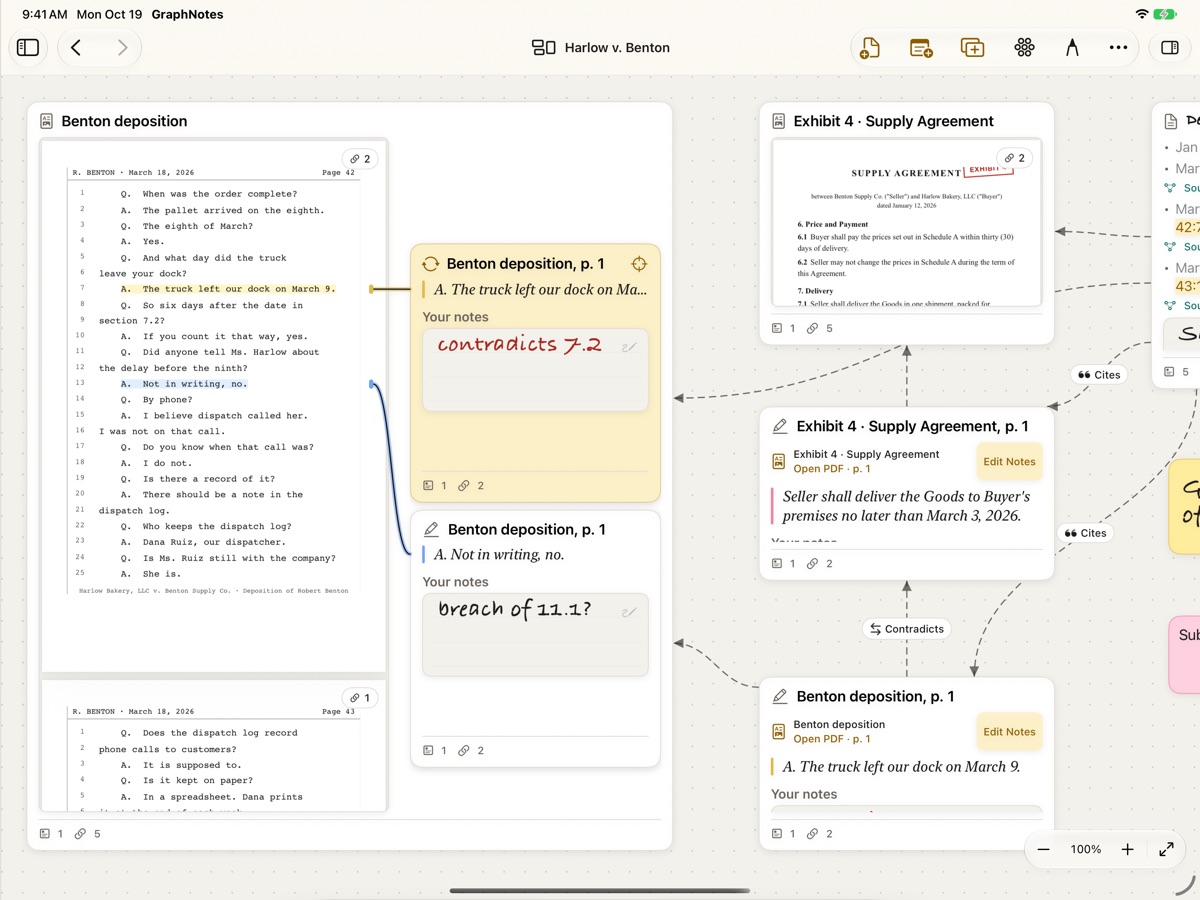Click links count 5 on Benton deposition footer
The image size is (1200, 900).
click(87, 834)
